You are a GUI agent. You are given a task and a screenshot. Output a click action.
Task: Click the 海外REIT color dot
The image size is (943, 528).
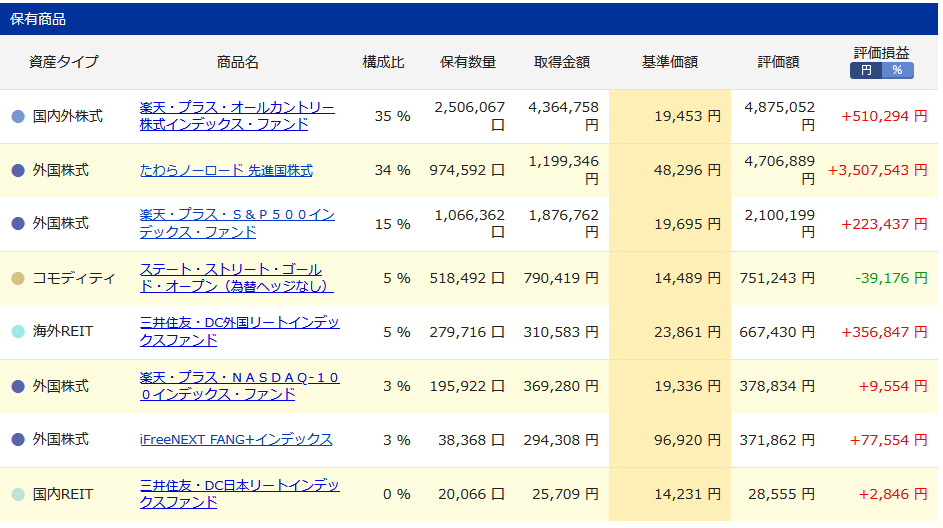18,332
